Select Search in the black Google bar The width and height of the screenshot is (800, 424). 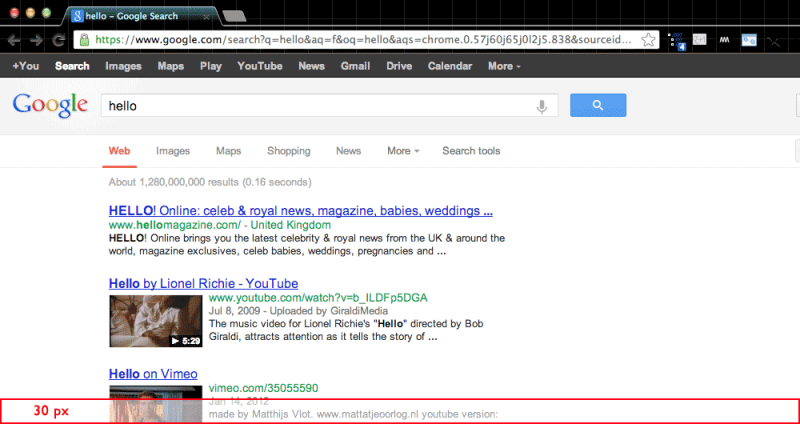pyautogui.click(x=72, y=66)
